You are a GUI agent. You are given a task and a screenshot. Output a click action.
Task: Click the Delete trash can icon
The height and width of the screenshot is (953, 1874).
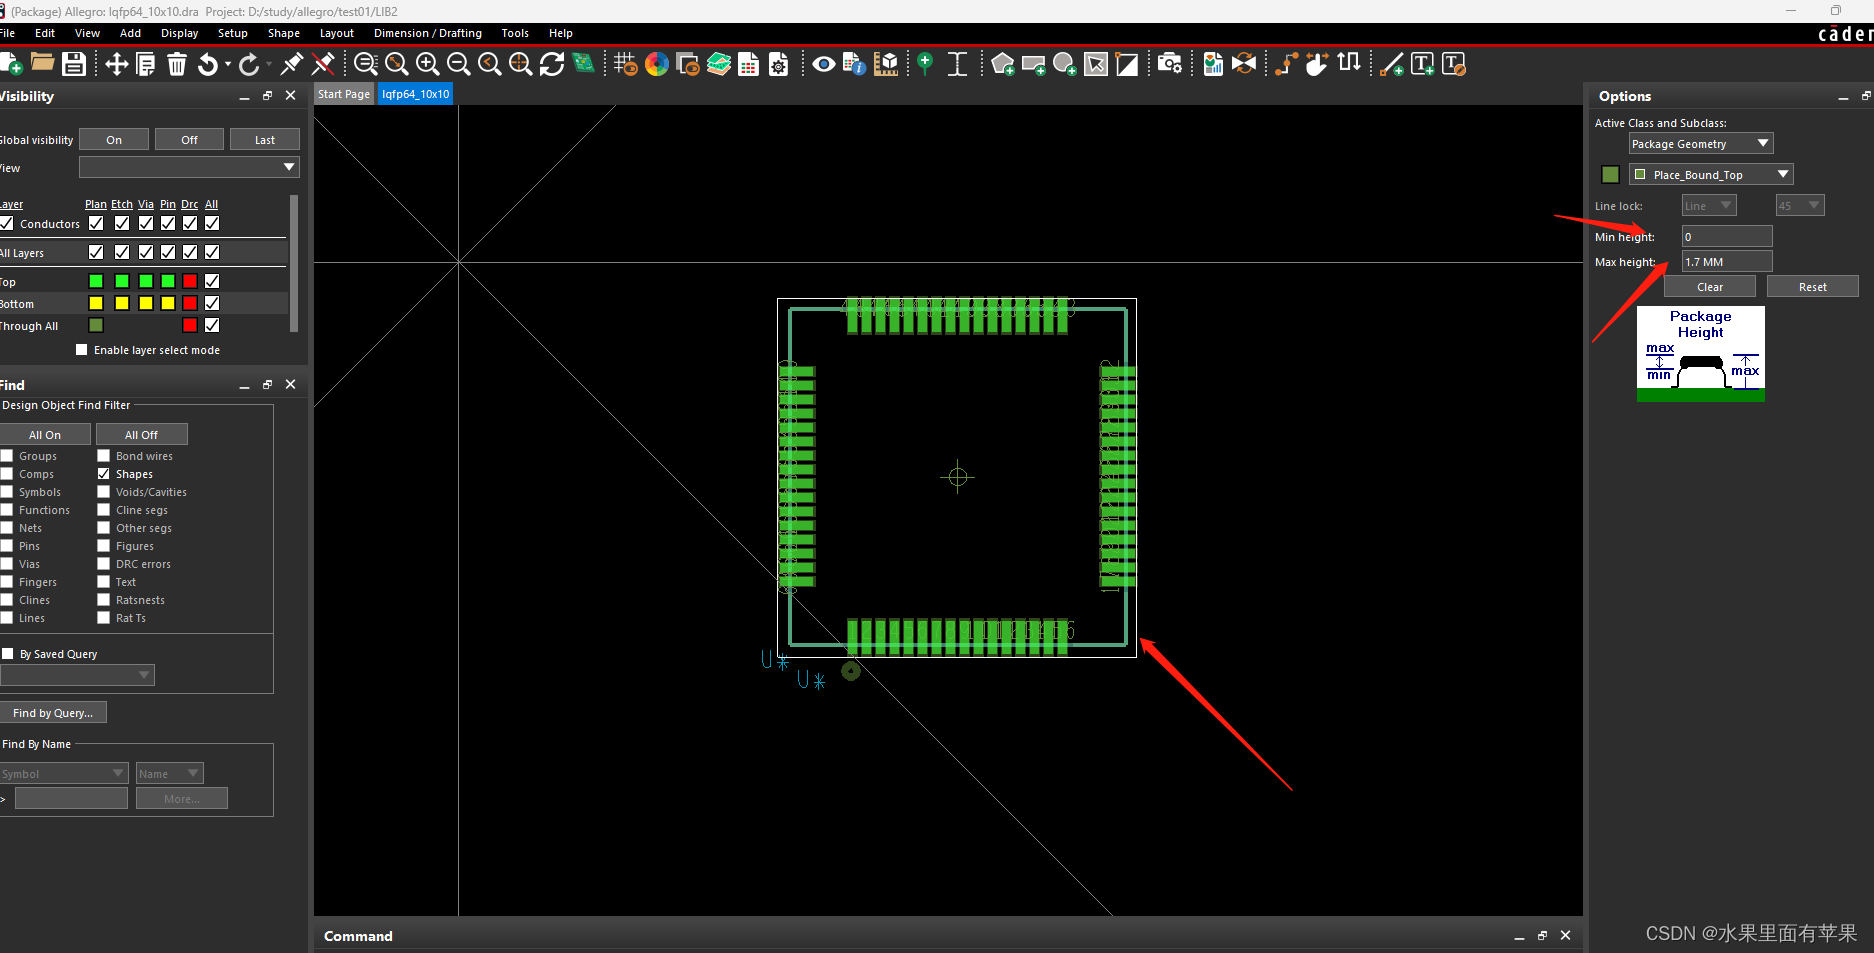[x=176, y=65]
